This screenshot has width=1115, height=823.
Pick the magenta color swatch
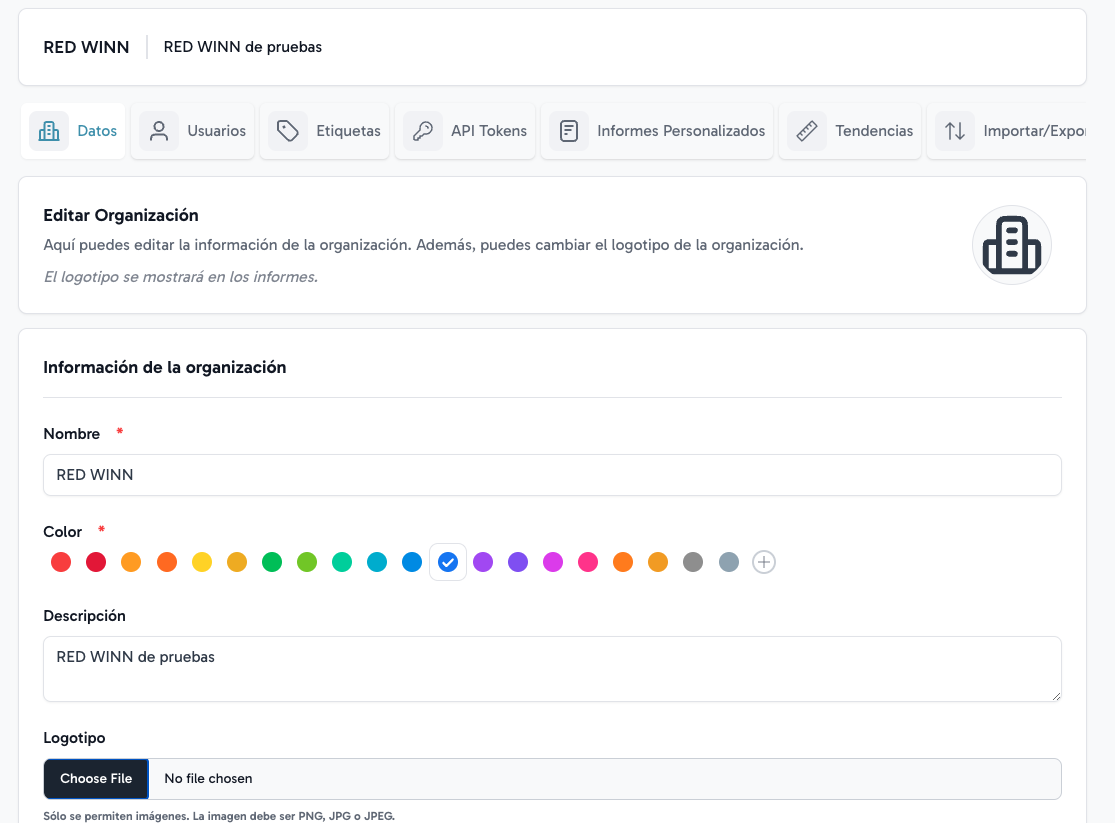(553, 562)
